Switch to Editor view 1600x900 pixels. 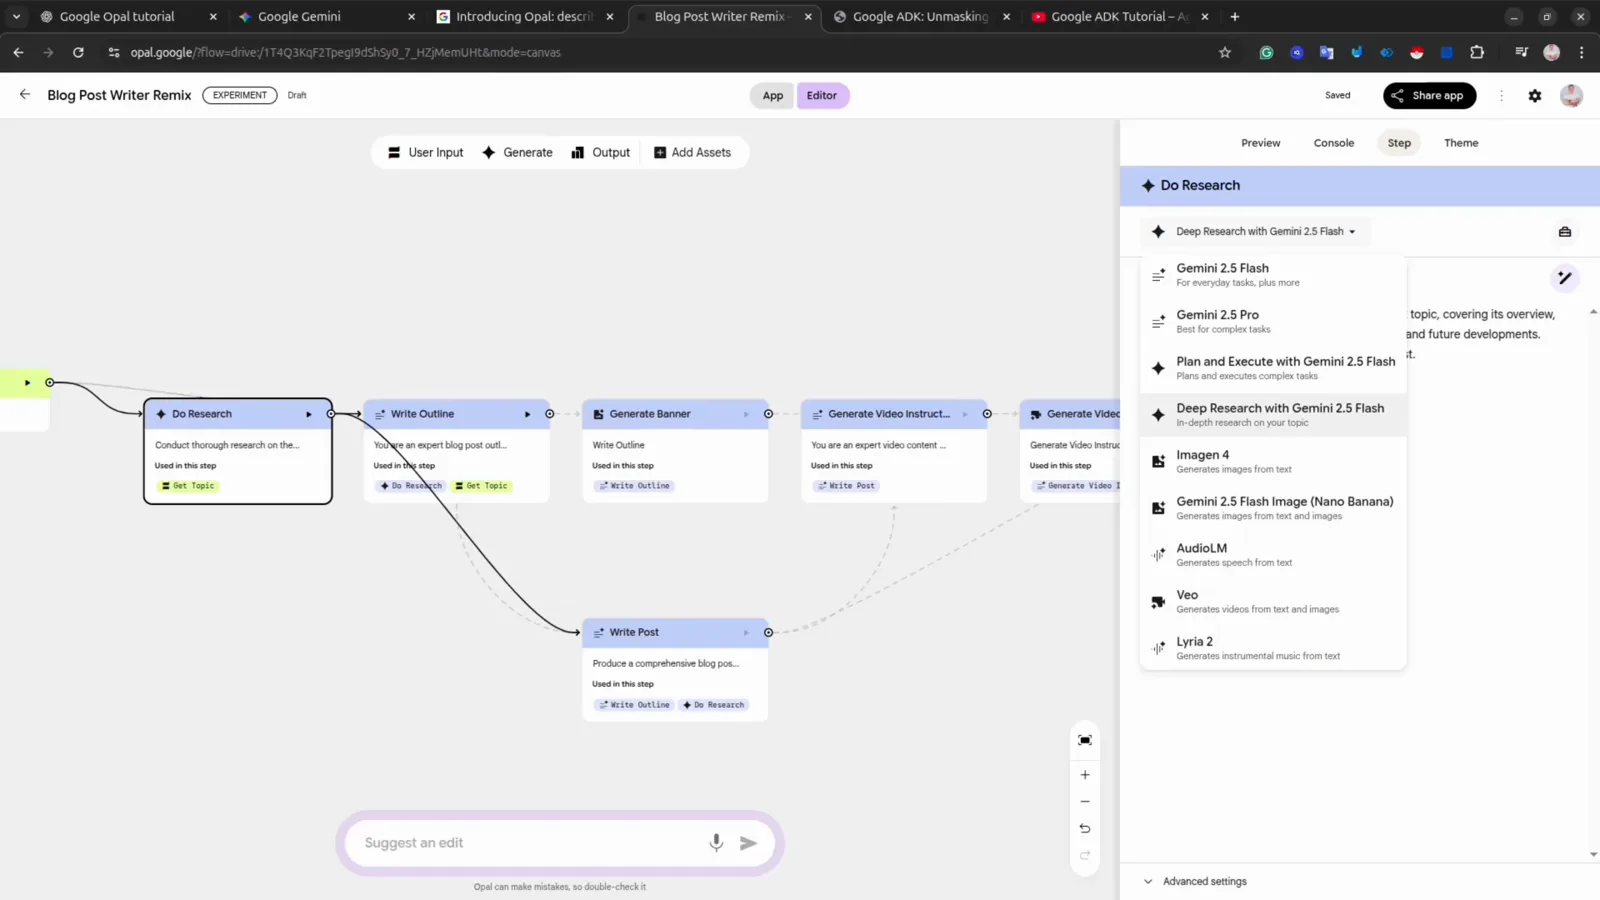[822, 96]
